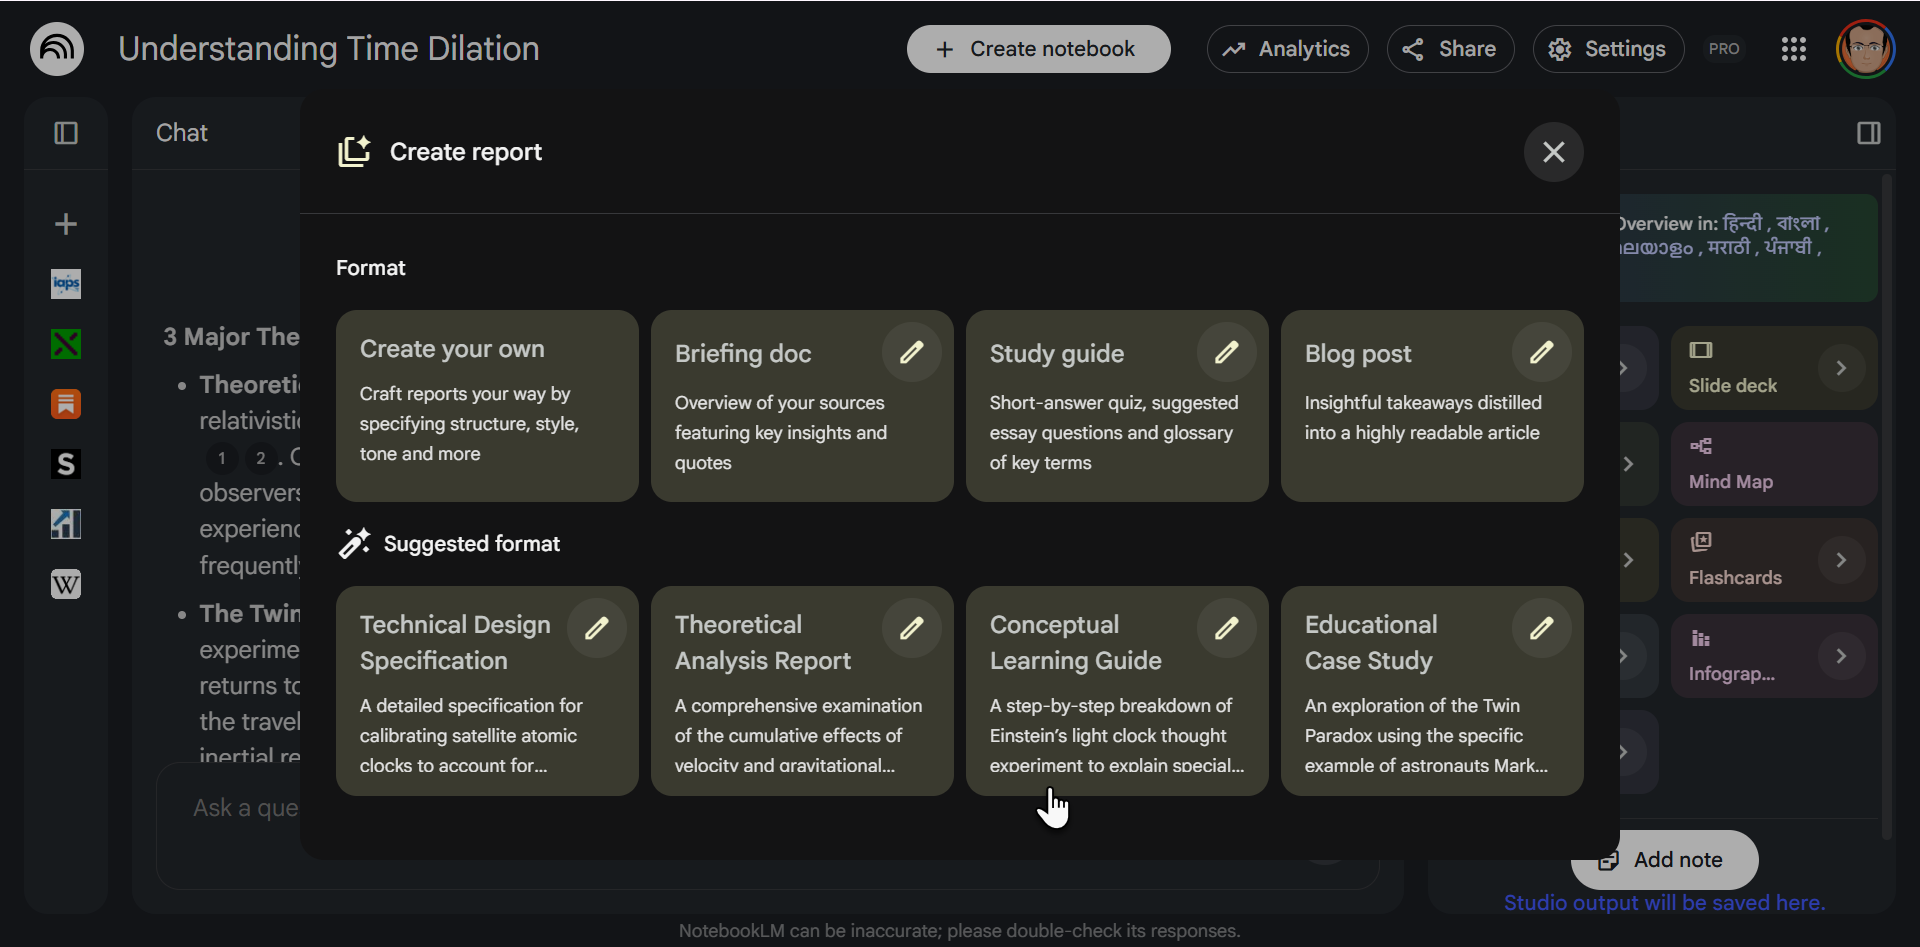Choose the Blog post card
1920x947 pixels.
1432,406
